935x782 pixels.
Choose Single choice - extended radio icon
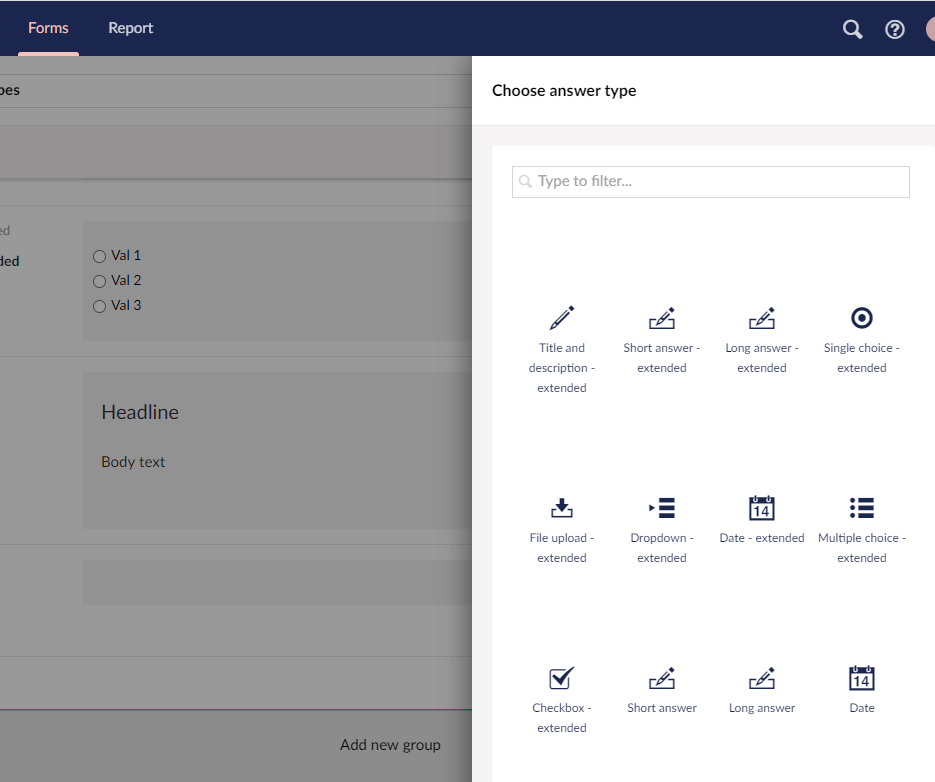coord(862,318)
